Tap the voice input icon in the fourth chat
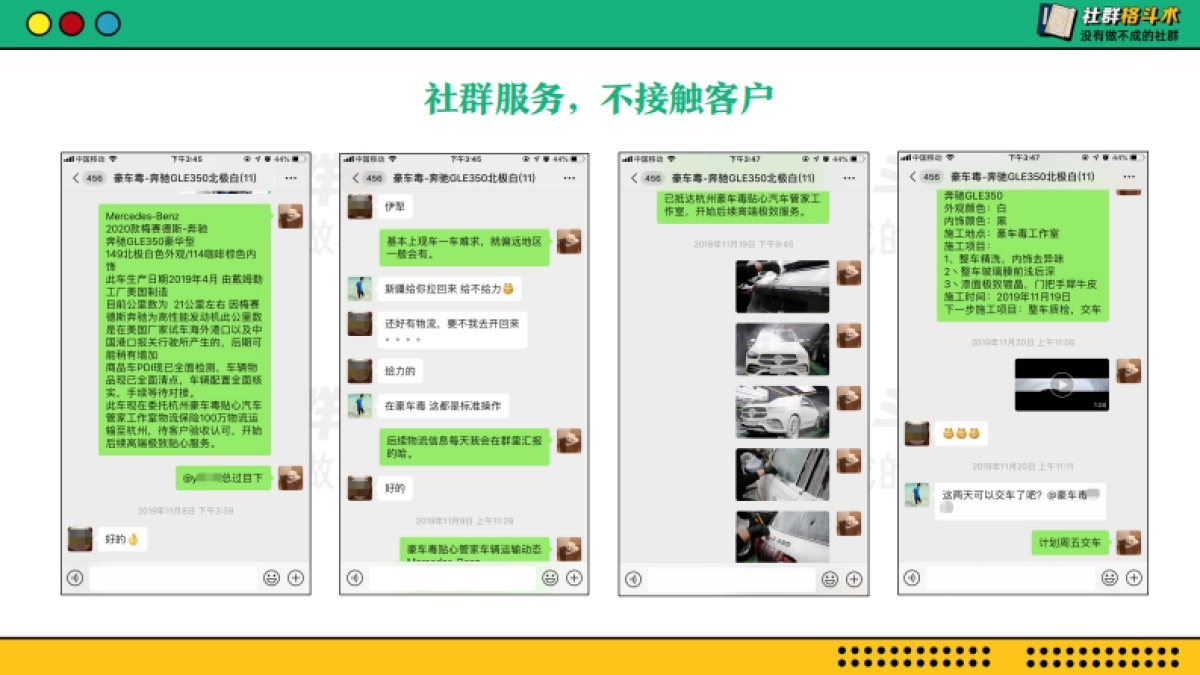This screenshot has height=675, width=1200. (x=913, y=578)
